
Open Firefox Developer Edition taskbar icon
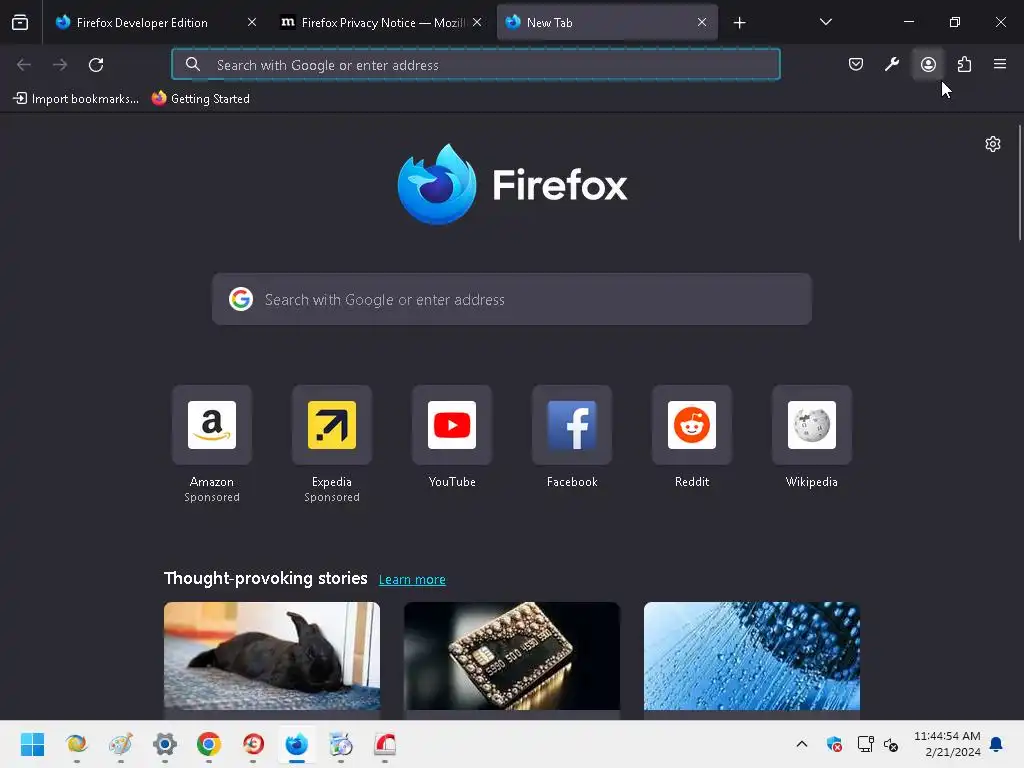click(297, 744)
